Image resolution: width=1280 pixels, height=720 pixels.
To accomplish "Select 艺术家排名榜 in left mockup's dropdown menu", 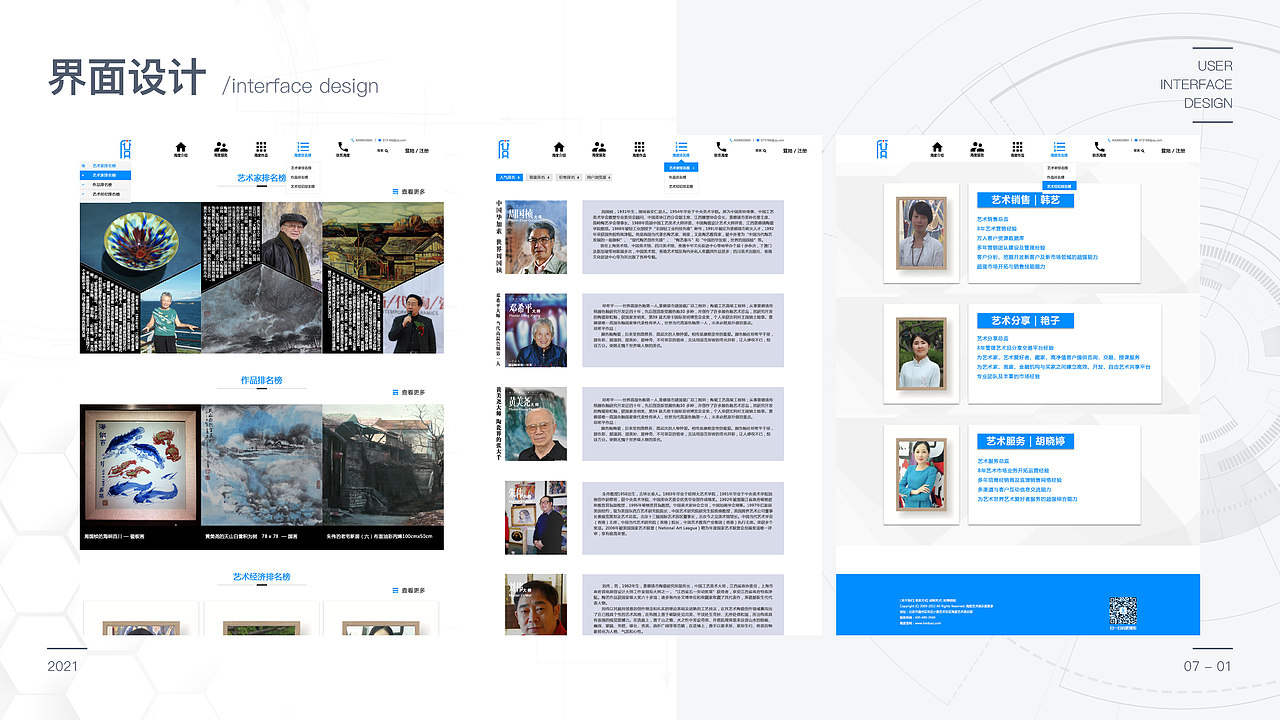I will tap(303, 168).
